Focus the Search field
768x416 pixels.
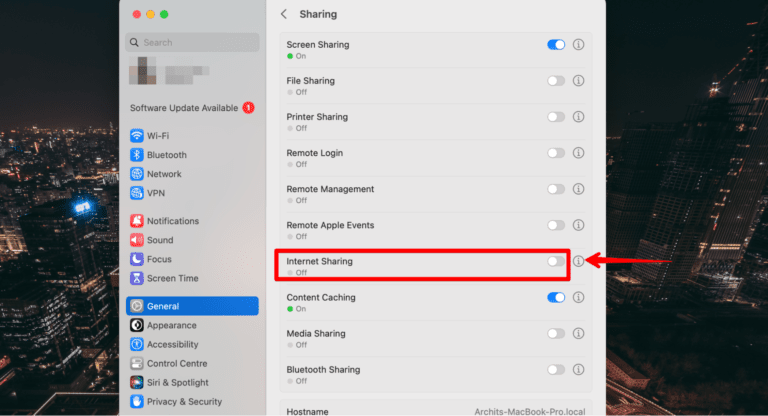[x=192, y=43]
